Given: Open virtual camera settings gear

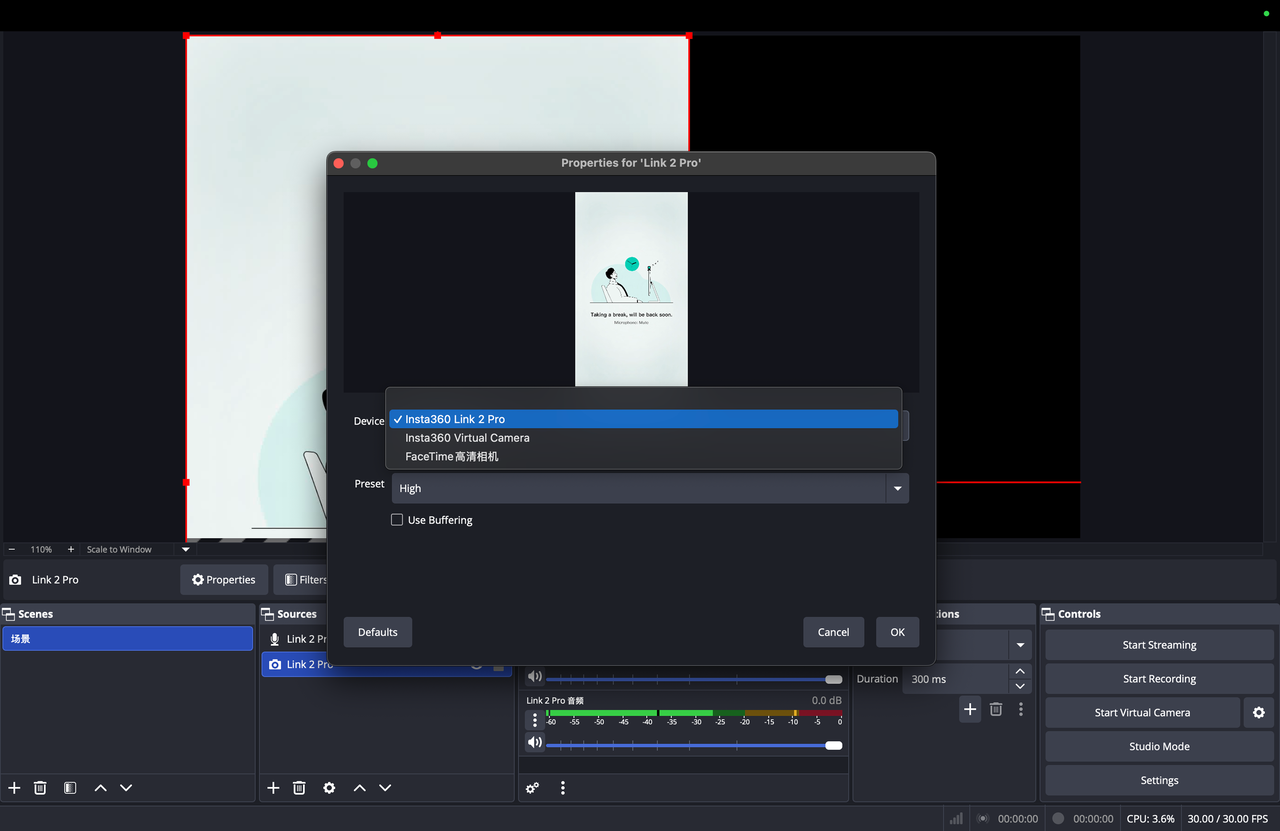Looking at the screenshot, I should click(1259, 713).
